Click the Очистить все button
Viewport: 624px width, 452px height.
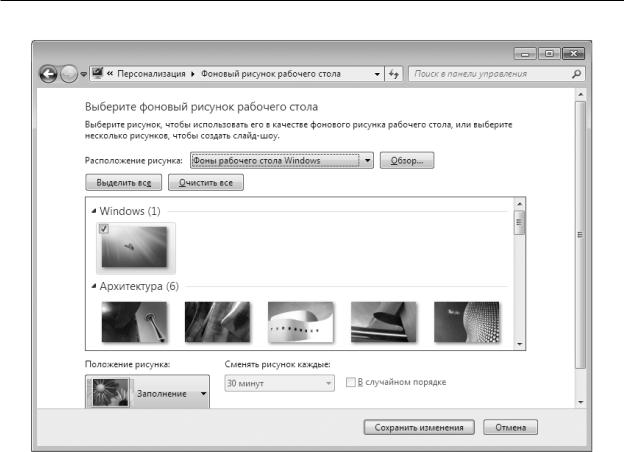pyautogui.click(x=206, y=183)
